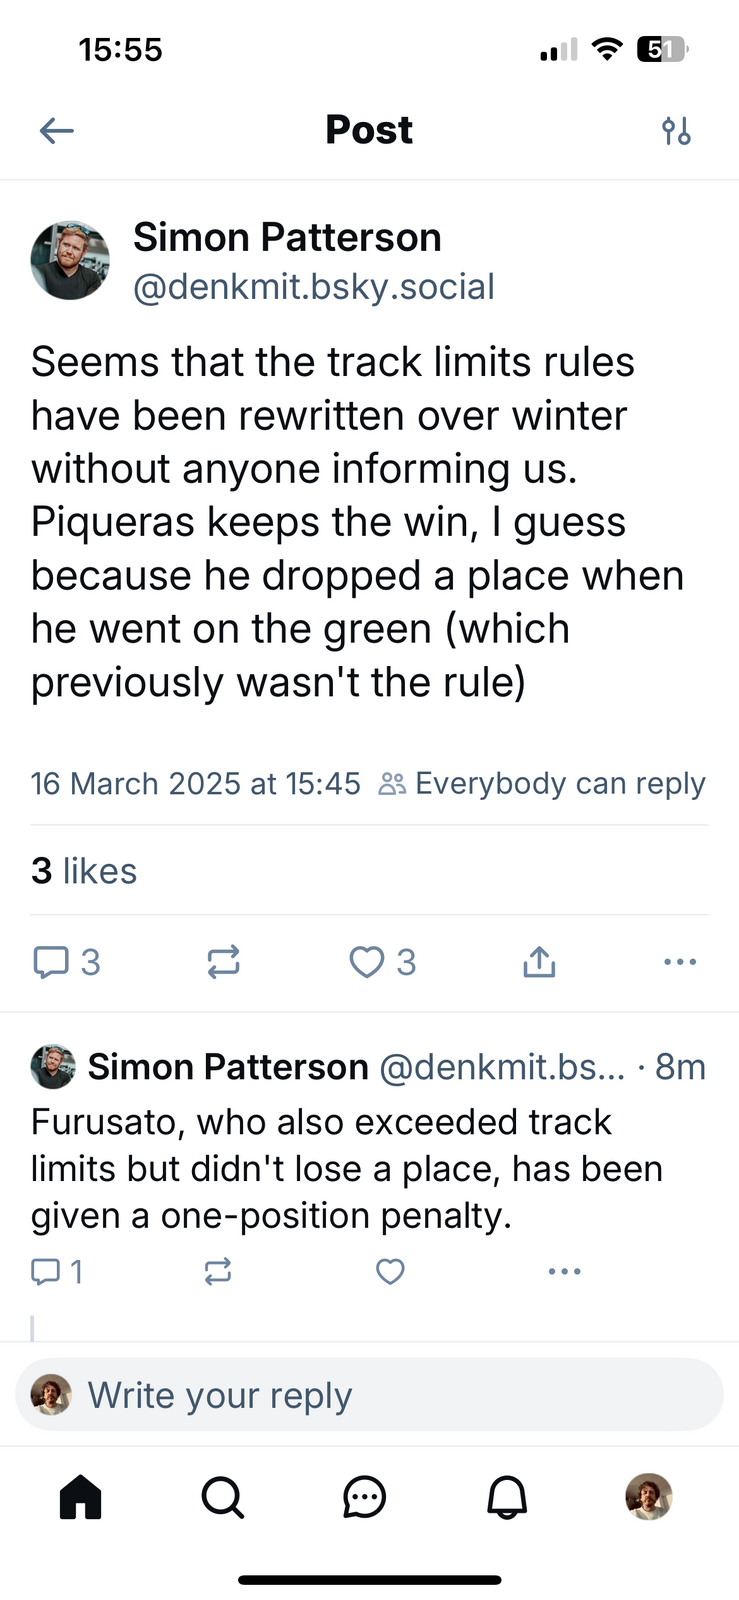Tap the Write your reply field
The height and width of the screenshot is (1600, 739).
(x=369, y=1395)
